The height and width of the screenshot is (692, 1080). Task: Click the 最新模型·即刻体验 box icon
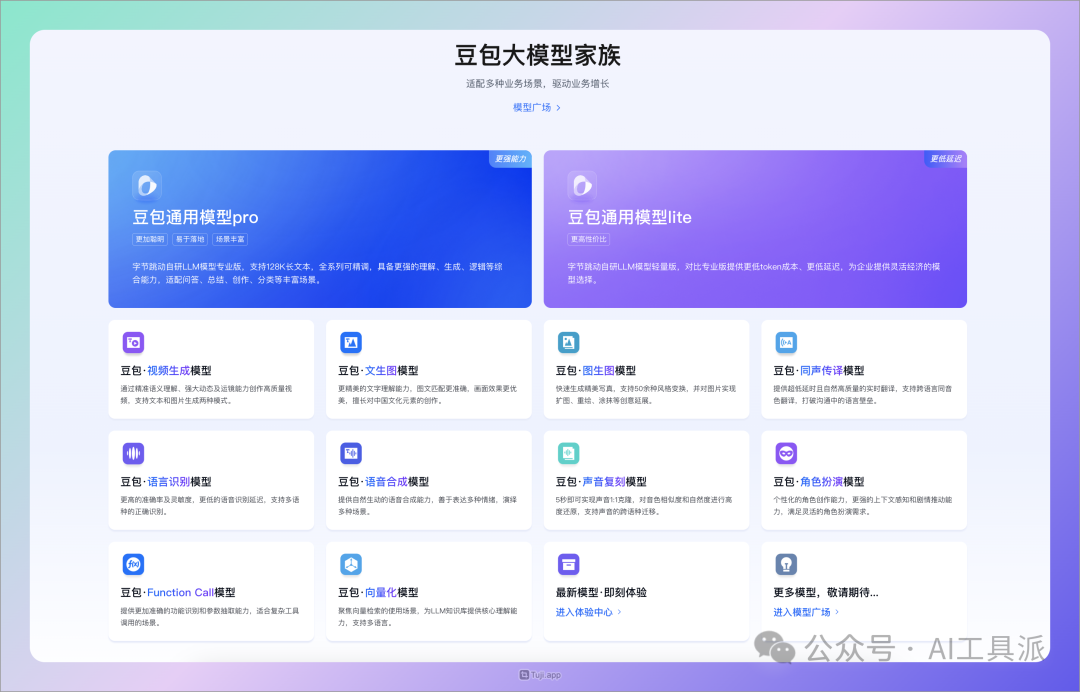(x=568, y=564)
